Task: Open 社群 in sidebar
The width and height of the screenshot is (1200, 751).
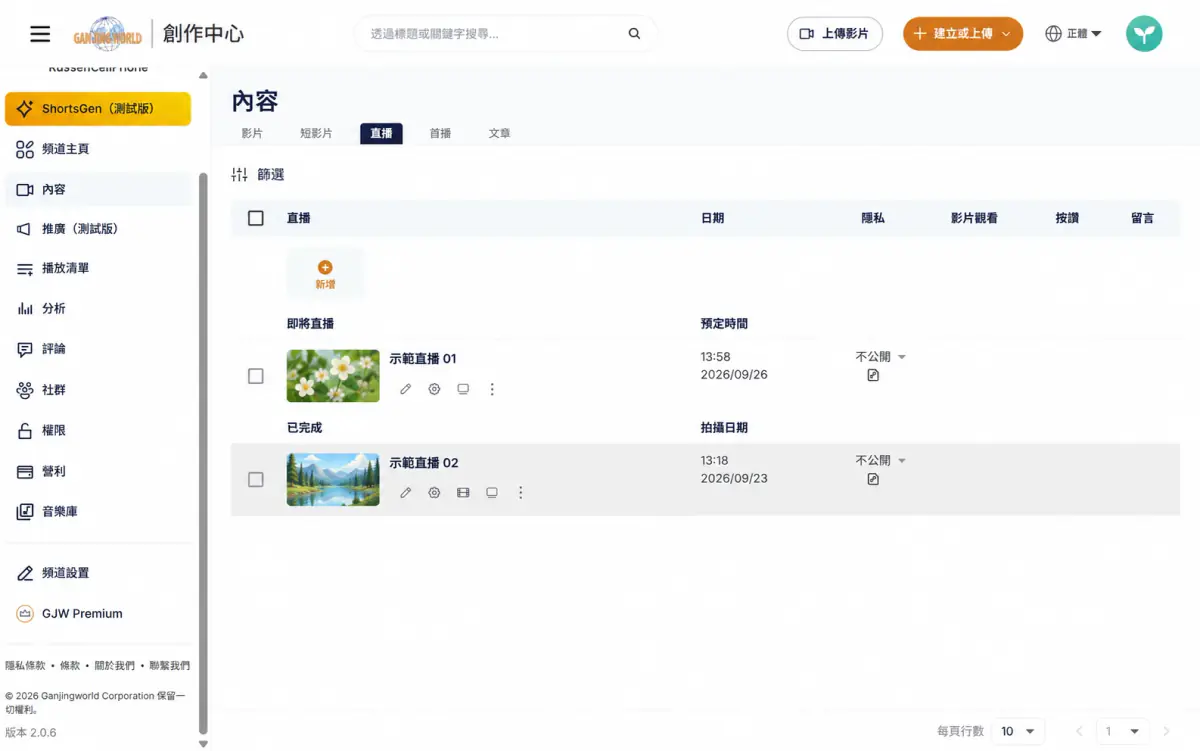Action: pyautogui.click(x=98, y=390)
